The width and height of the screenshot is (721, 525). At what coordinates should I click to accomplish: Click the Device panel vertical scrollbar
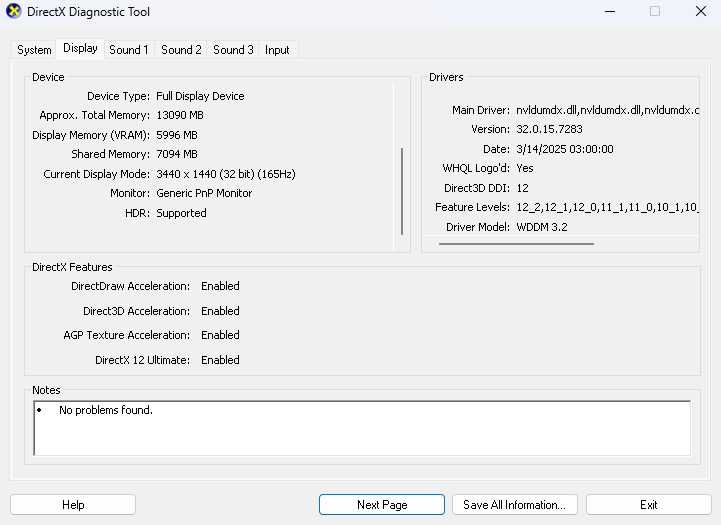(x=402, y=191)
